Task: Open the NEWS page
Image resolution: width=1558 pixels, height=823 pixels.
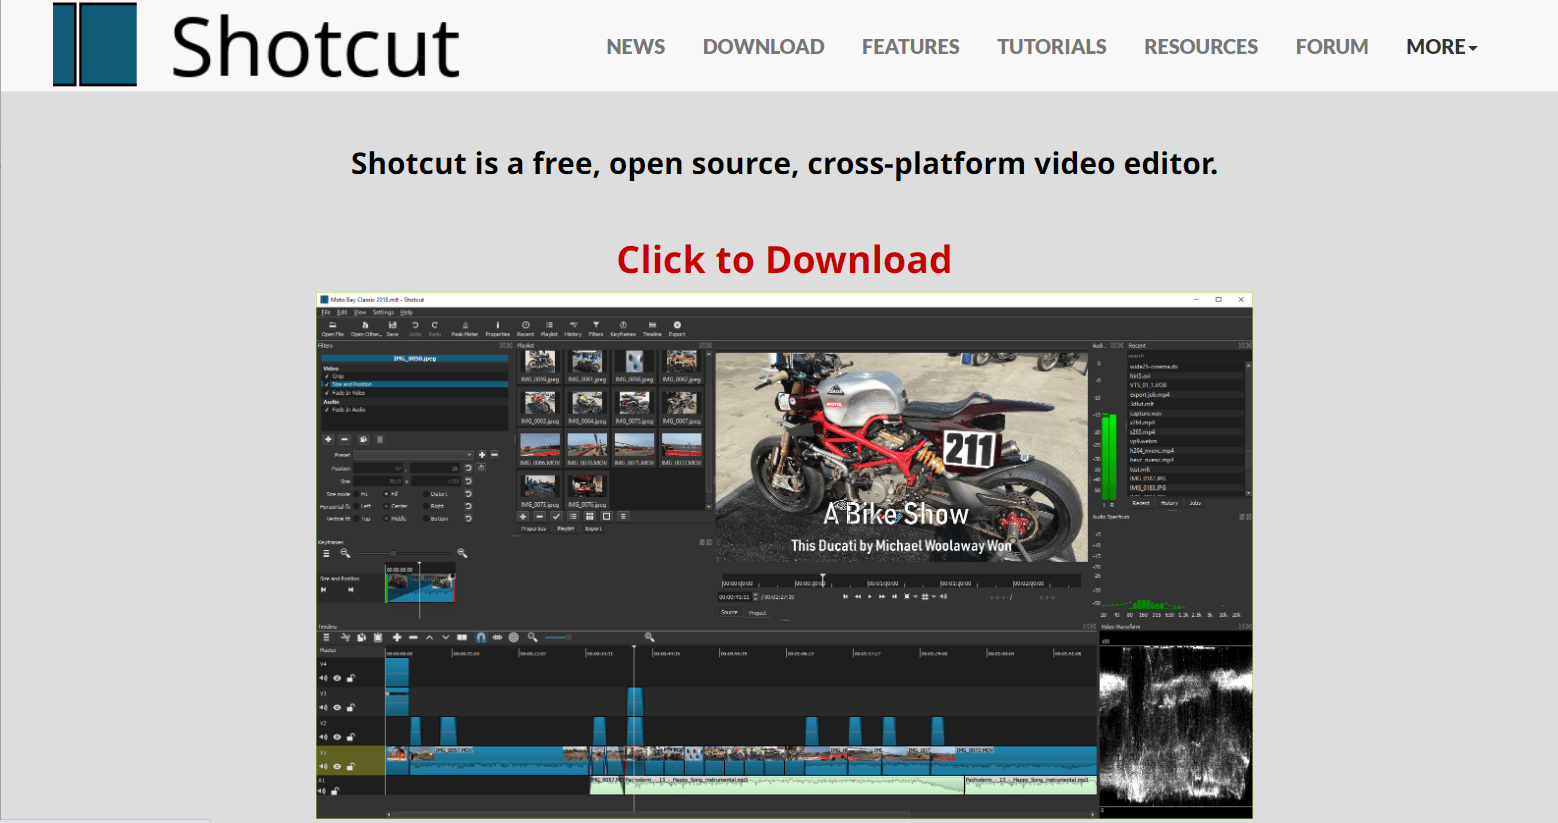Action: point(636,47)
